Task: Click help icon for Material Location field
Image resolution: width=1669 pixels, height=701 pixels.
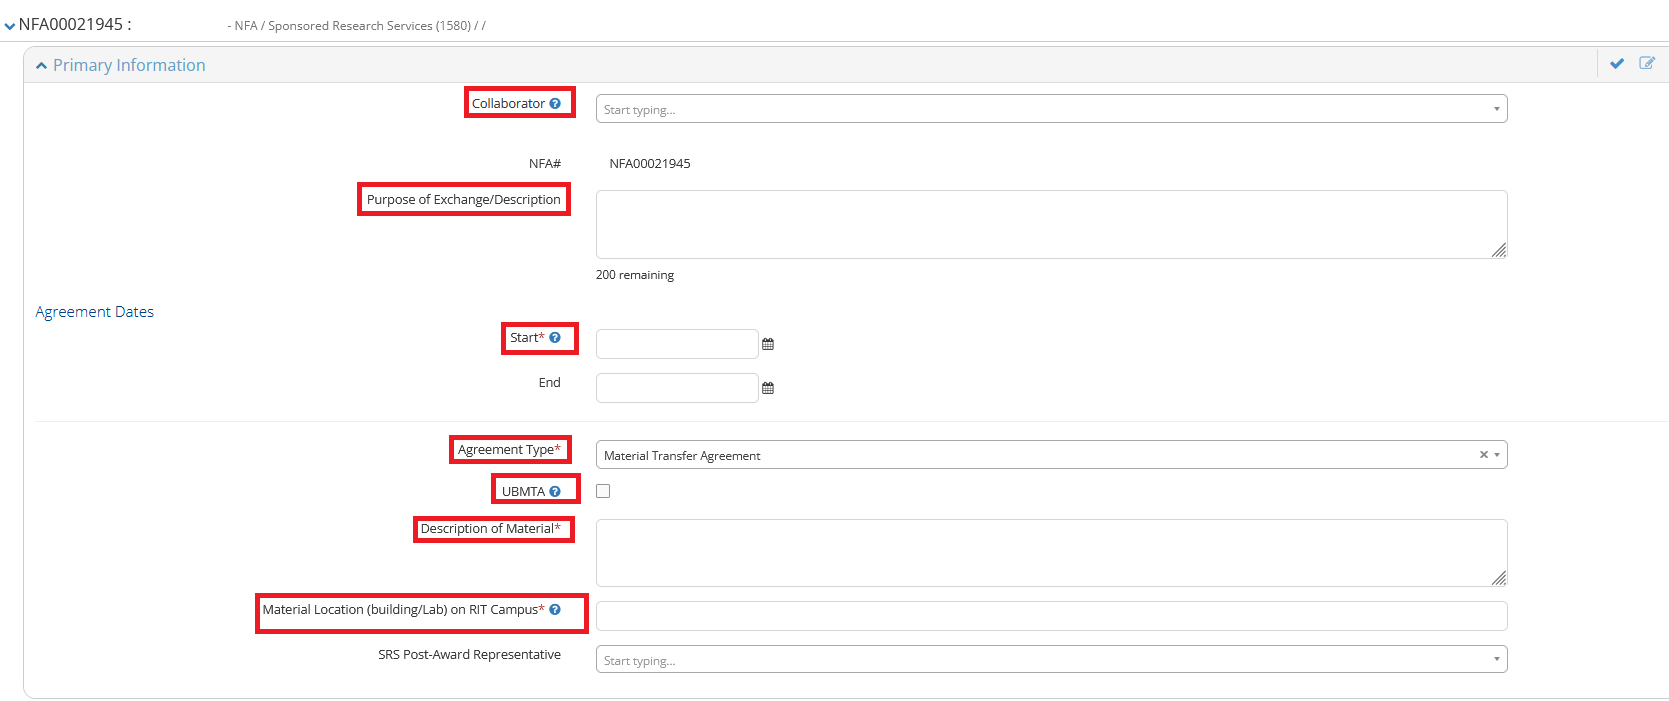Action: pos(555,610)
